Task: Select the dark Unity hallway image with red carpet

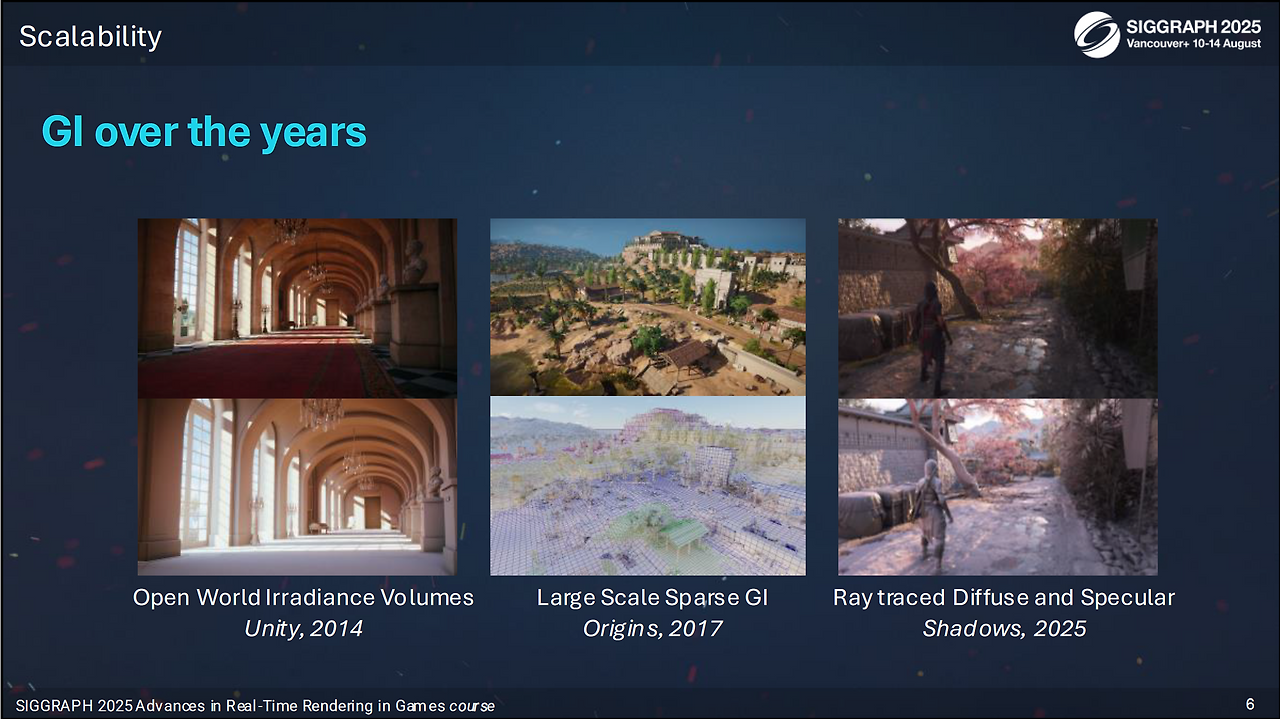Action: (x=297, y=307)
